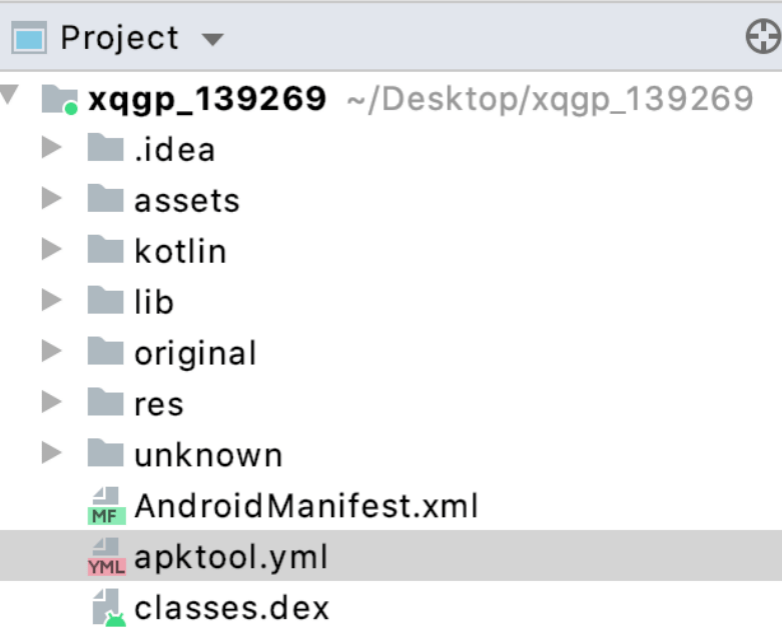Expand the assets folder arrow

(51, 200)
